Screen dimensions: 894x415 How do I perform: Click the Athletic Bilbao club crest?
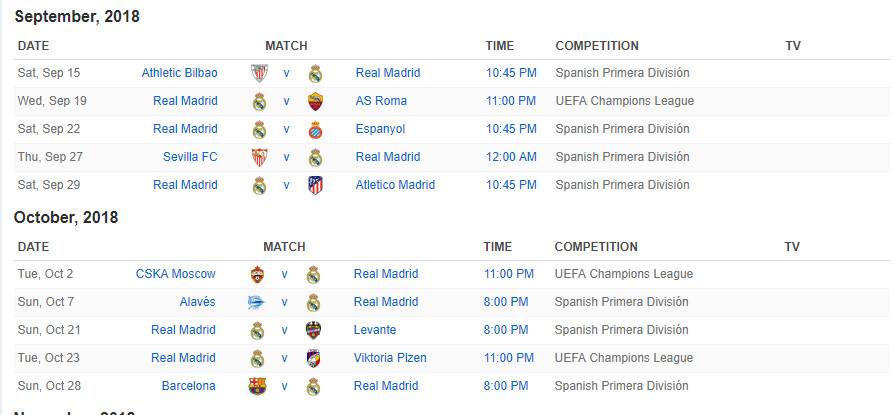click(x=259, y=74)
